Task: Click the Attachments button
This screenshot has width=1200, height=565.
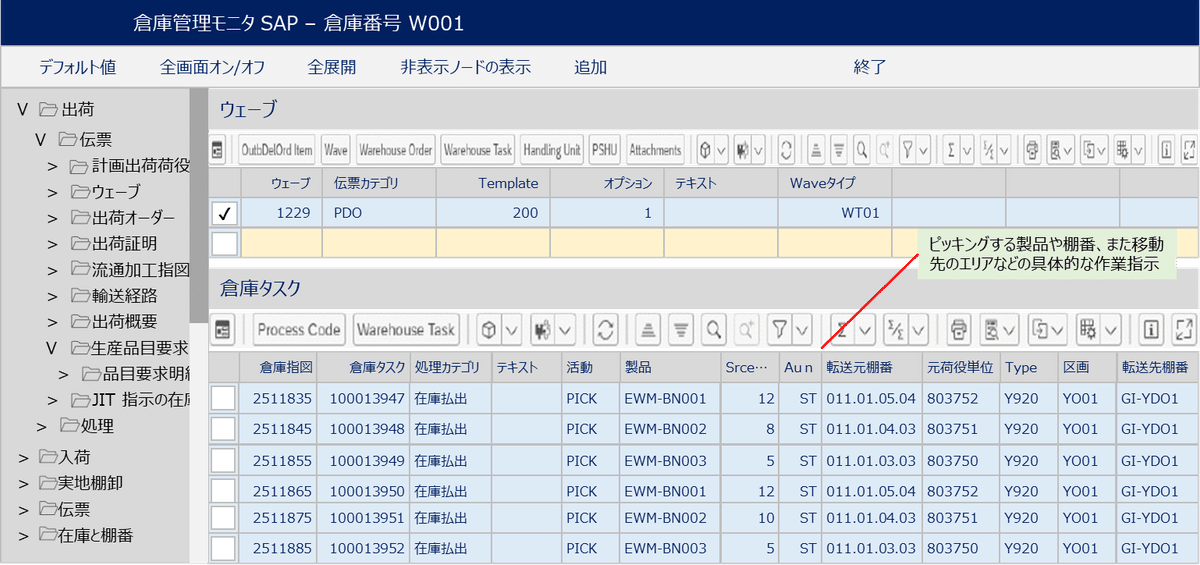Action: [655, 150]
